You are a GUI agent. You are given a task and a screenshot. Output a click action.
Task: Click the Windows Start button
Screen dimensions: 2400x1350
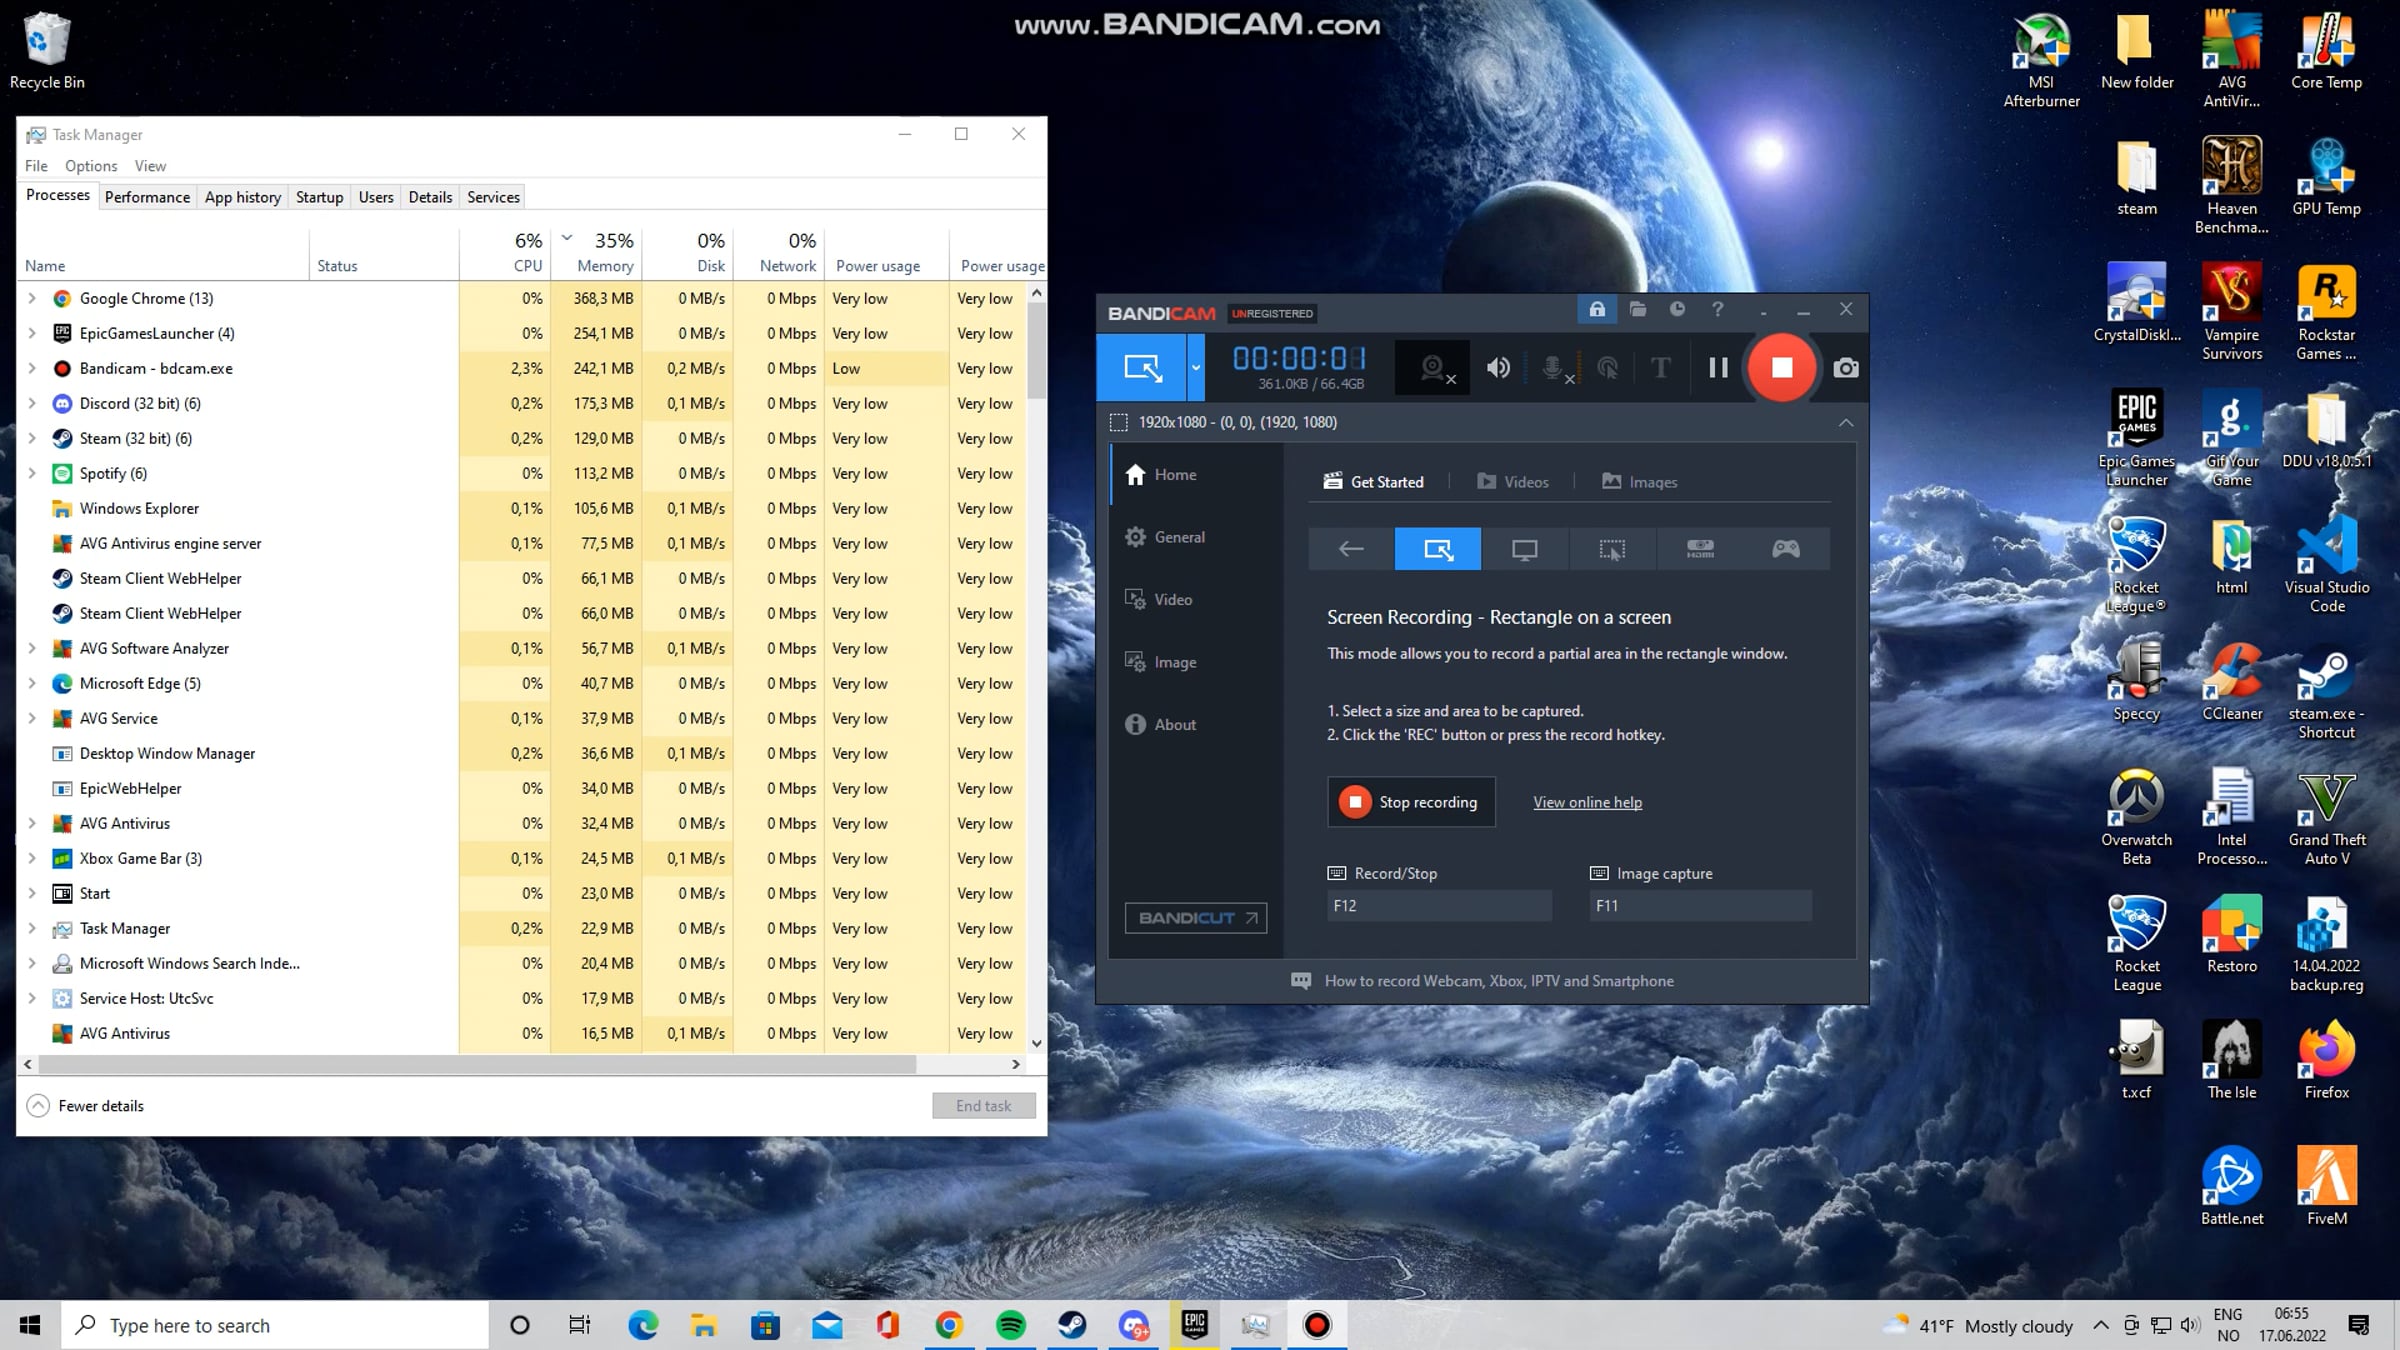click(30, 1326)
